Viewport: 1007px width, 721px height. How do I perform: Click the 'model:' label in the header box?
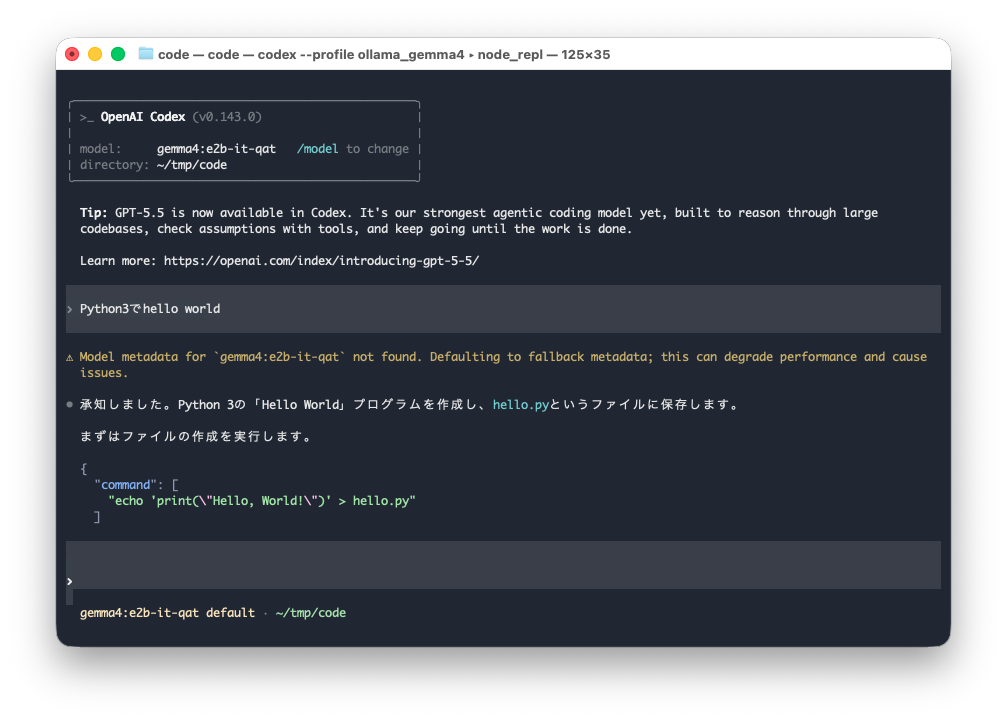[100, 149]
